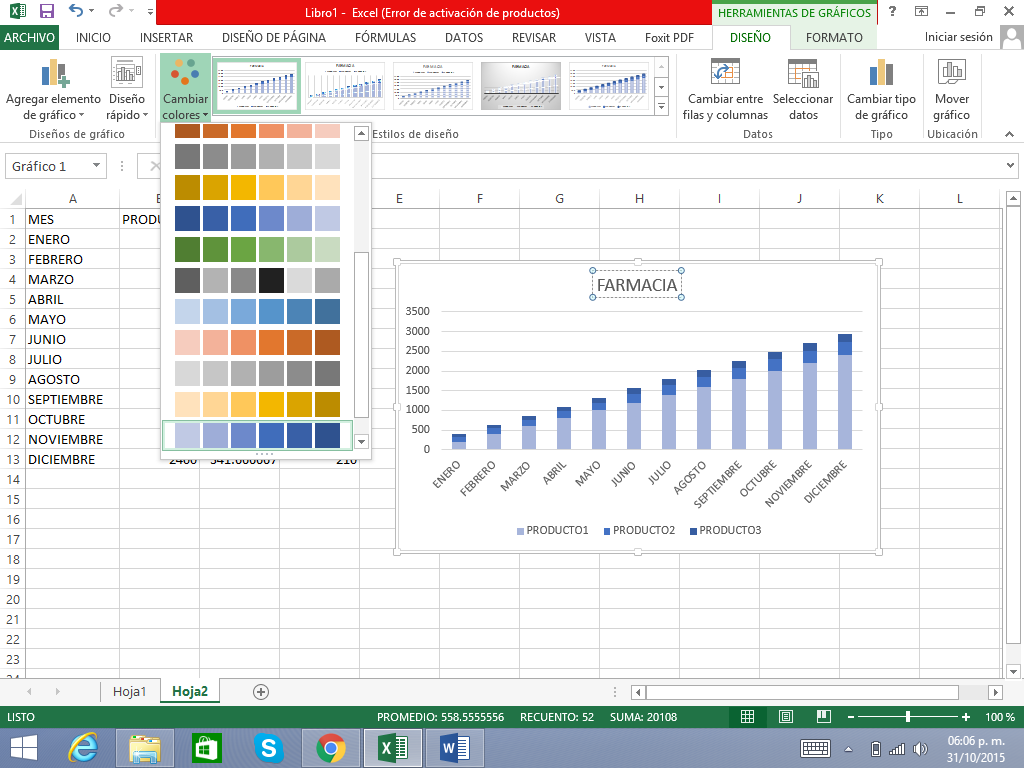
Task: Open Diseño rápido layout options
Action: 126,91
